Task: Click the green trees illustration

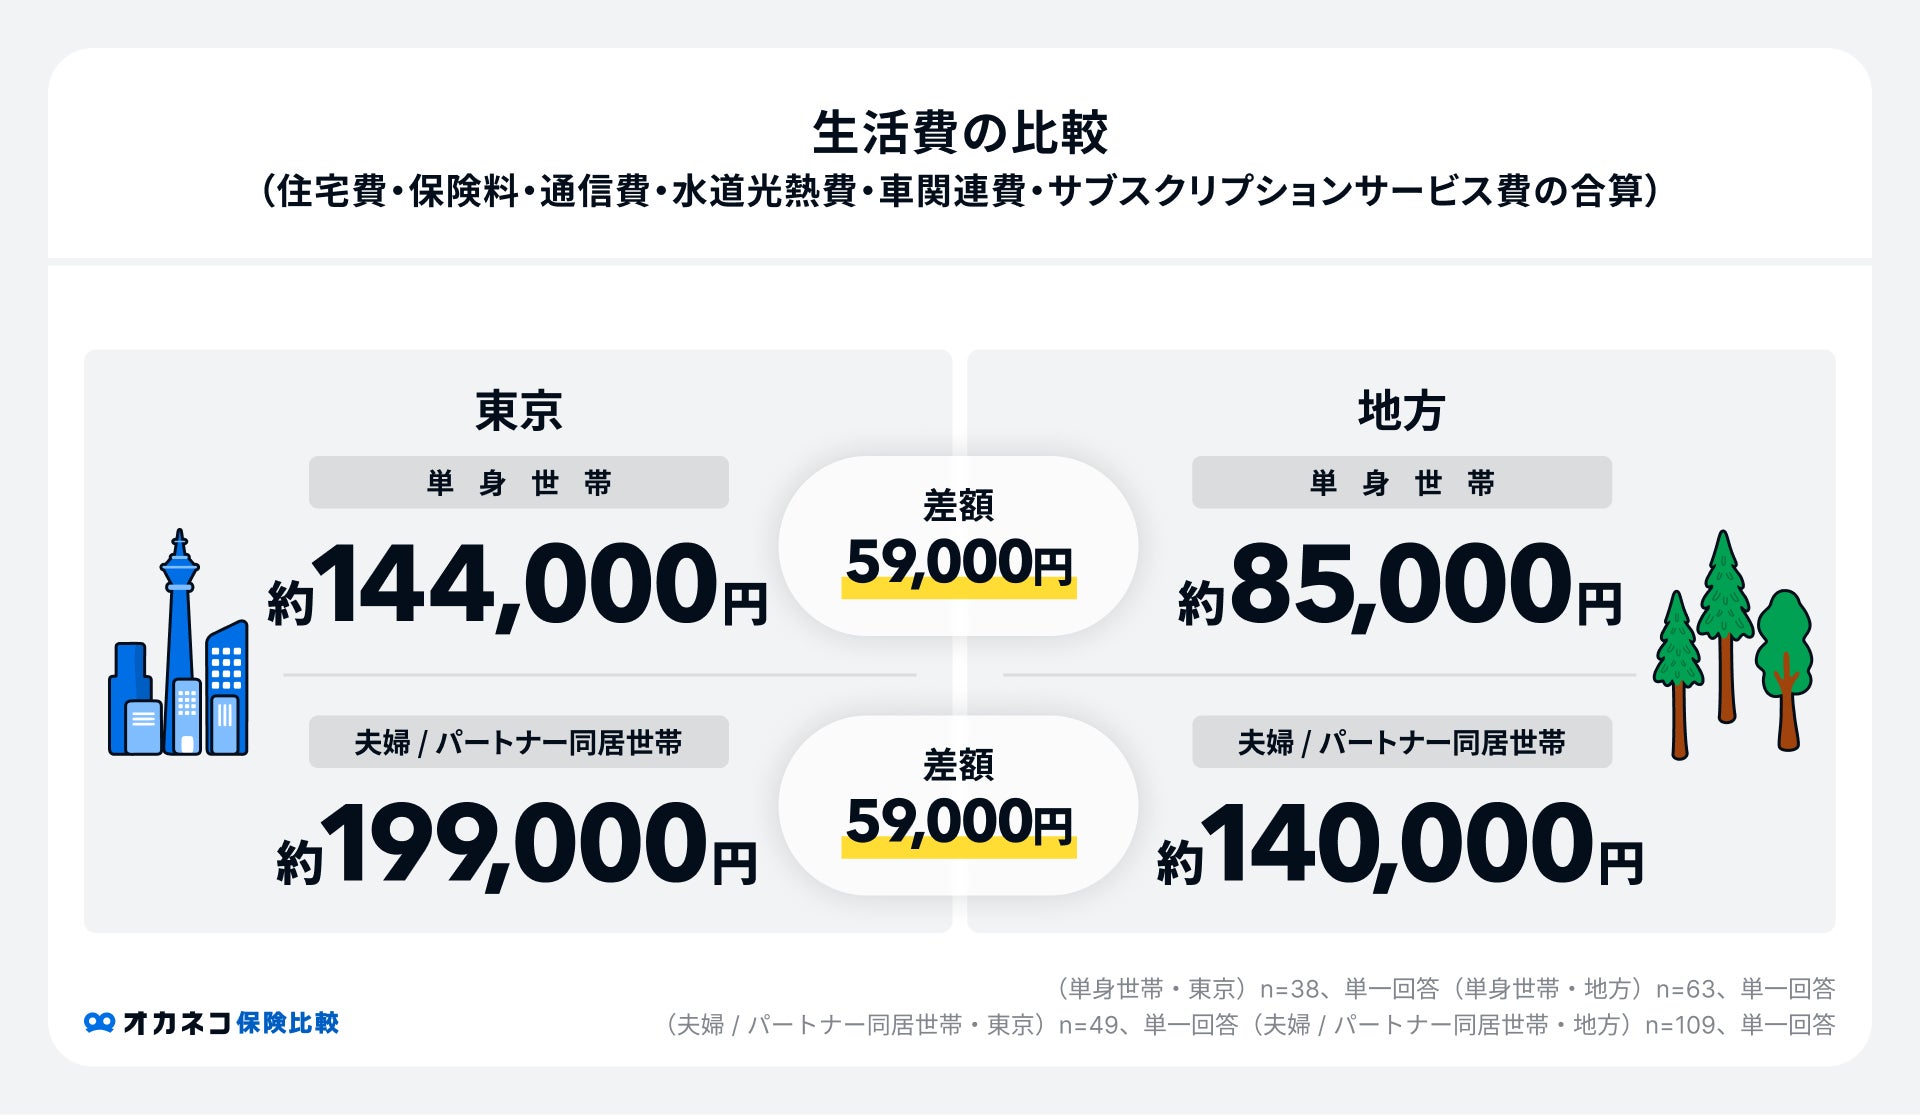Action: click(1730, 645)
